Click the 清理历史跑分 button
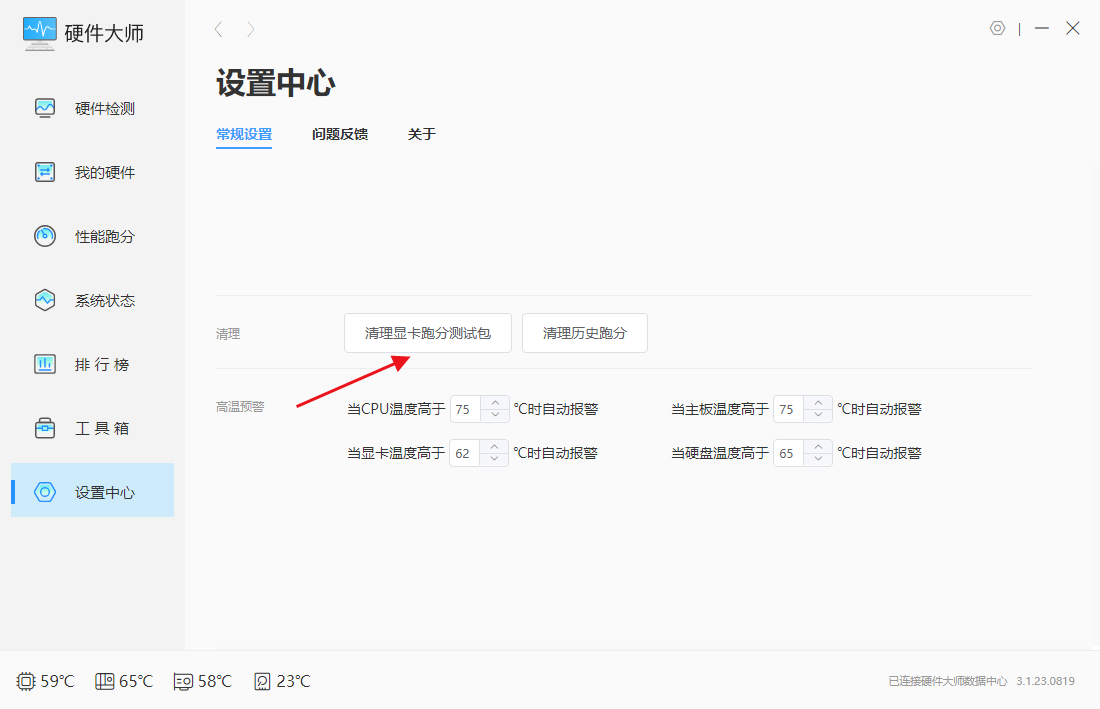 pyautogui.click(x=585, y=333)
